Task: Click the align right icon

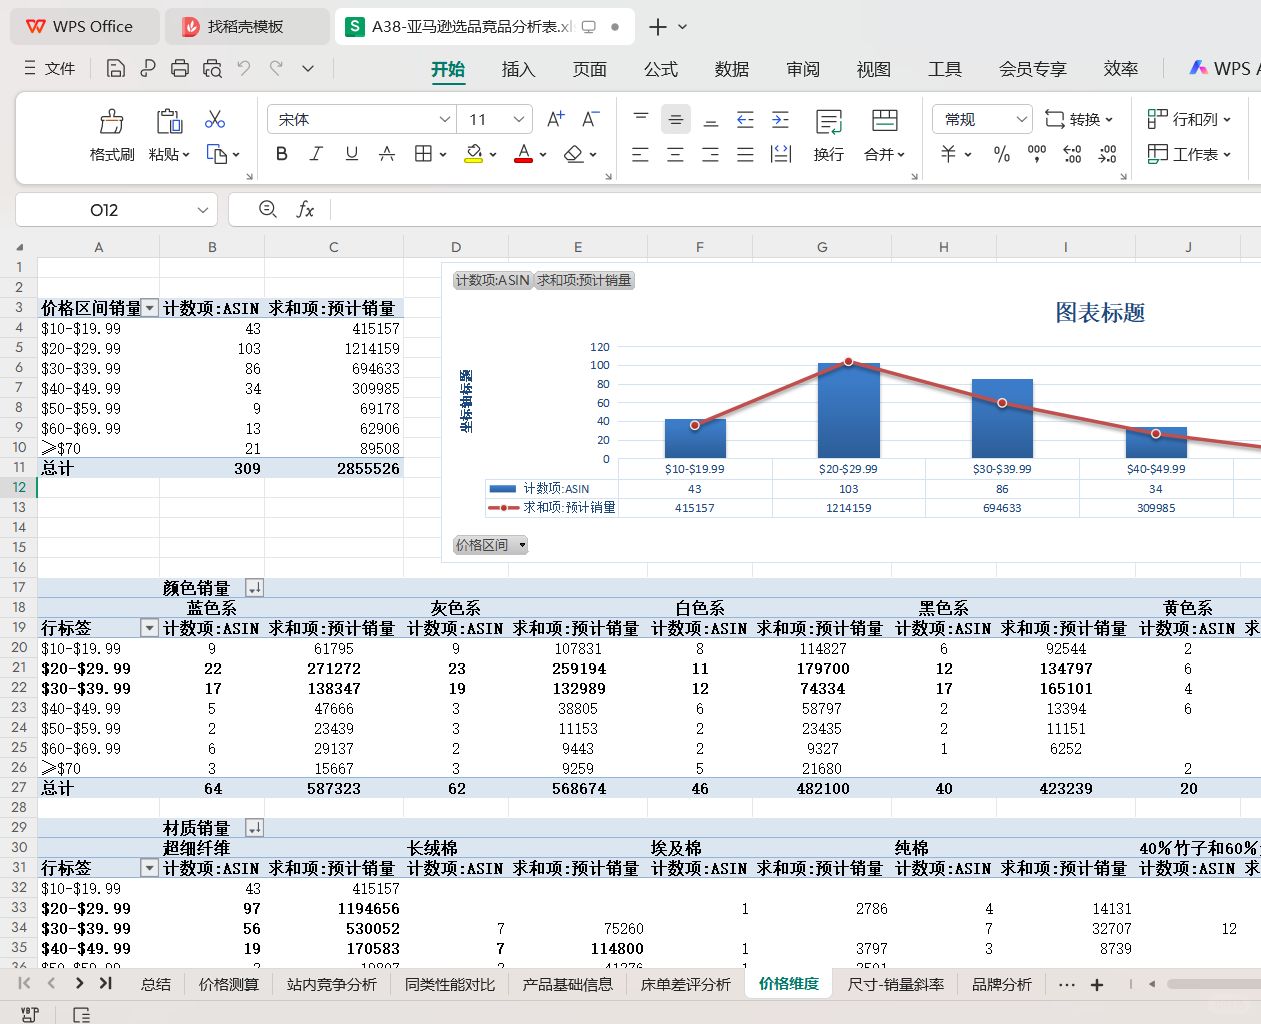Action: coord(711,154)
